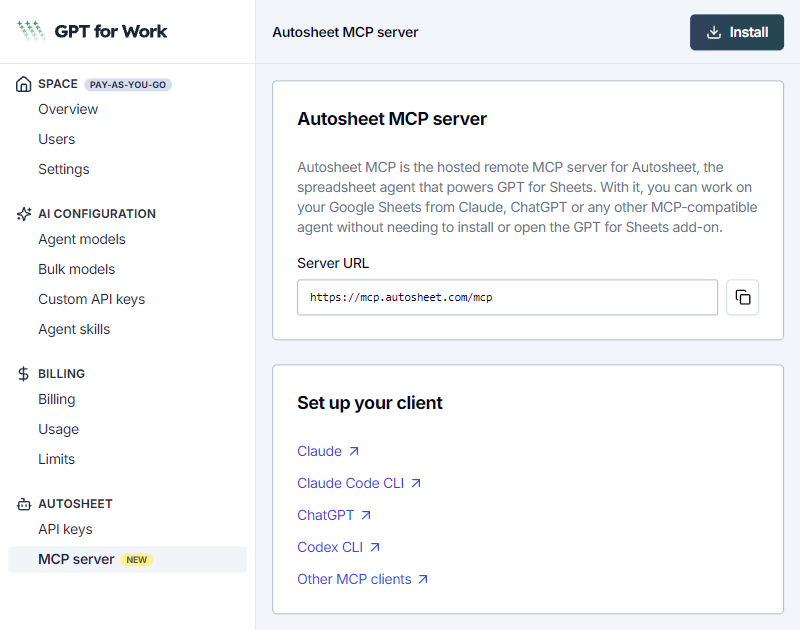
Task: Go to Bulk models
Action: click(77, 269)
